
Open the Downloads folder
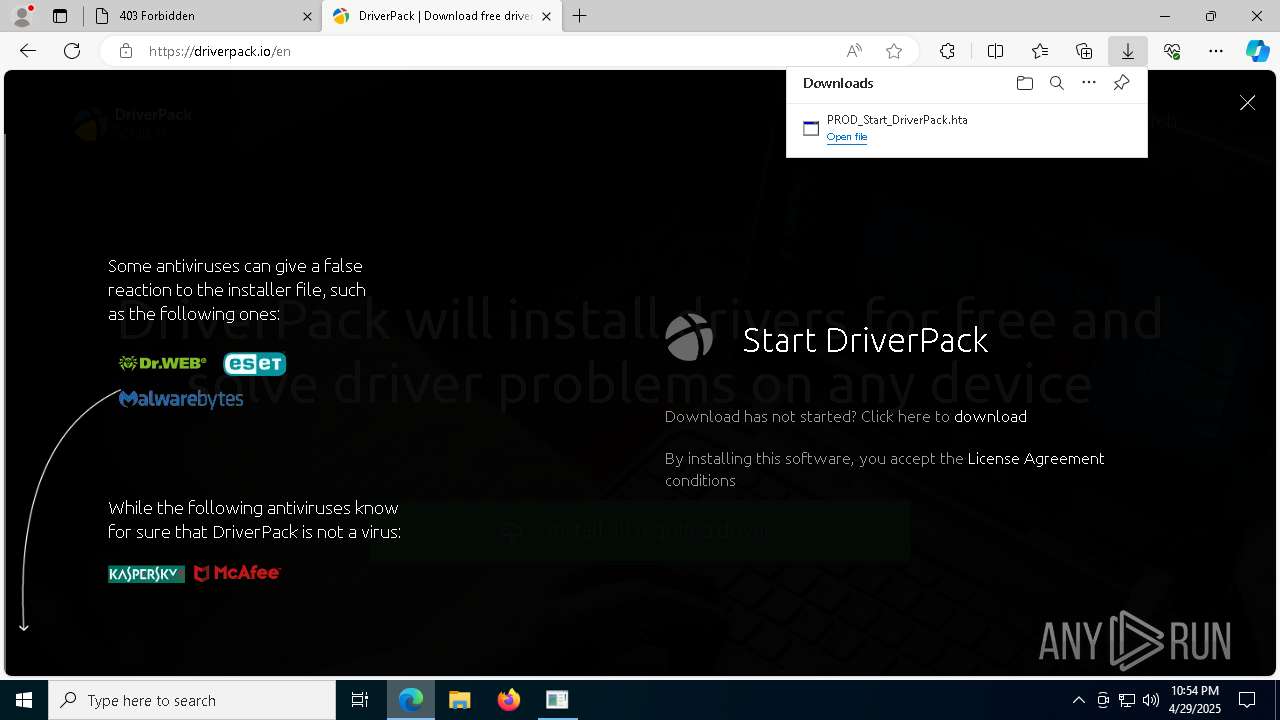(x=1024, y=83)
